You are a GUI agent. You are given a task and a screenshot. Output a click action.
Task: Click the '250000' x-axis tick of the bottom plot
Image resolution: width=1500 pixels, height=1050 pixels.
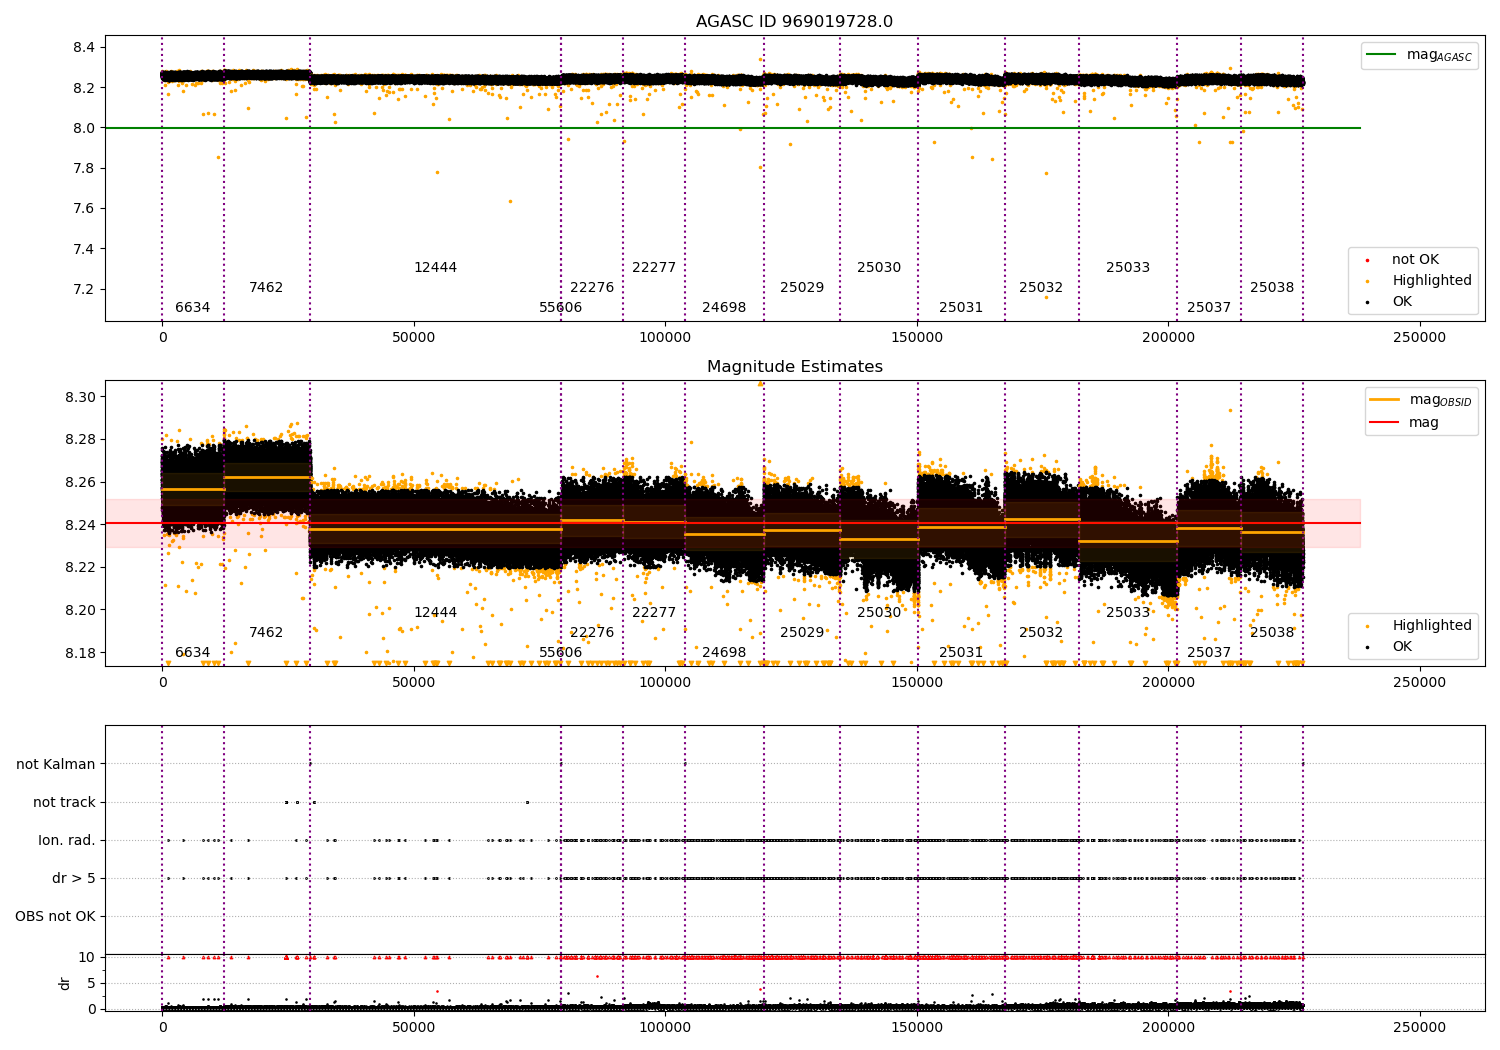1420,1028
